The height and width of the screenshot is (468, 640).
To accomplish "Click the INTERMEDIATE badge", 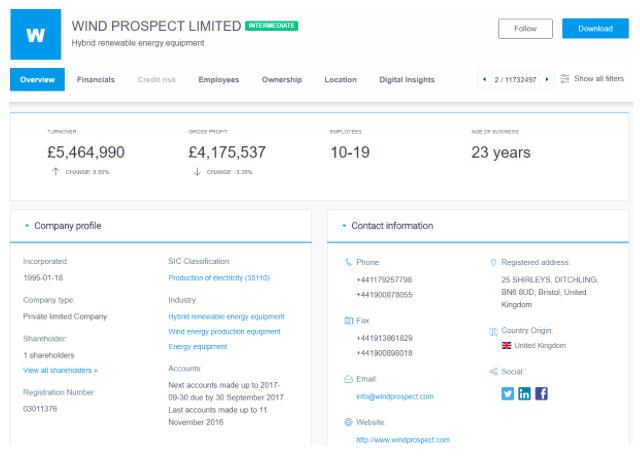I will (271, 25).
